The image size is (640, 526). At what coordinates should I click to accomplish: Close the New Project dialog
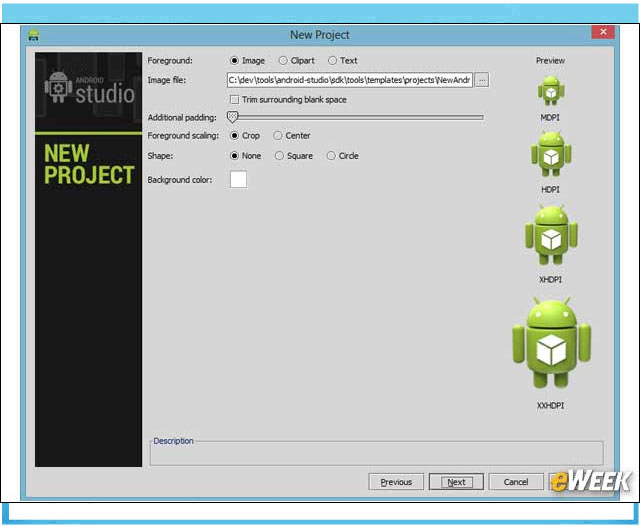point(603,32)
